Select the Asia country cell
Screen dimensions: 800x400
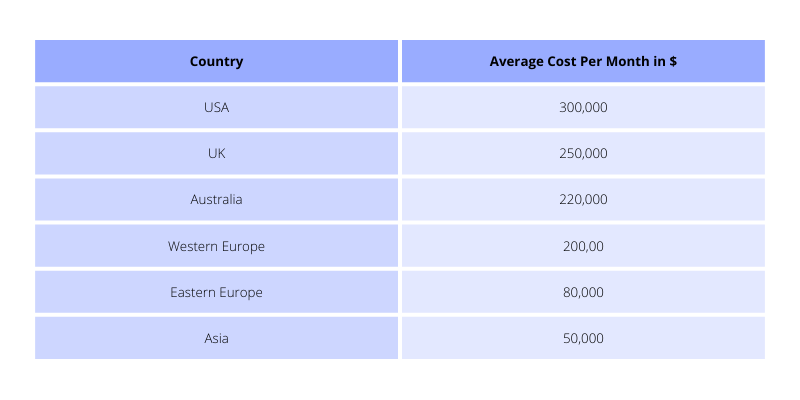[216, 338]
